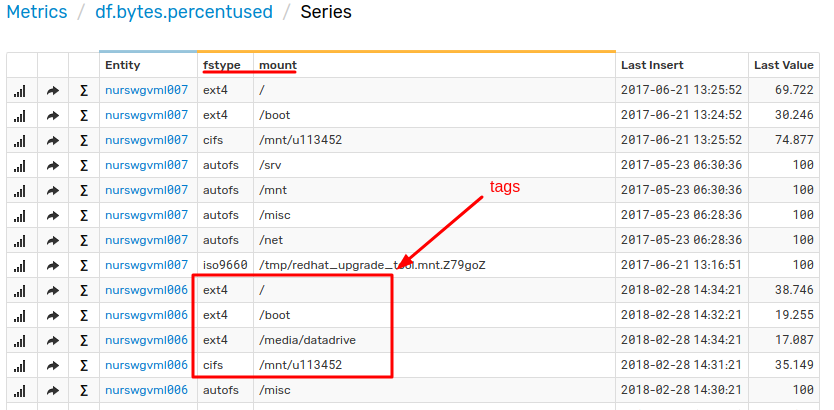This screenshot has width=834, height=410.
Task: Open chart icon for the /boot row of nurswgvml007
Action: (20, 115)
